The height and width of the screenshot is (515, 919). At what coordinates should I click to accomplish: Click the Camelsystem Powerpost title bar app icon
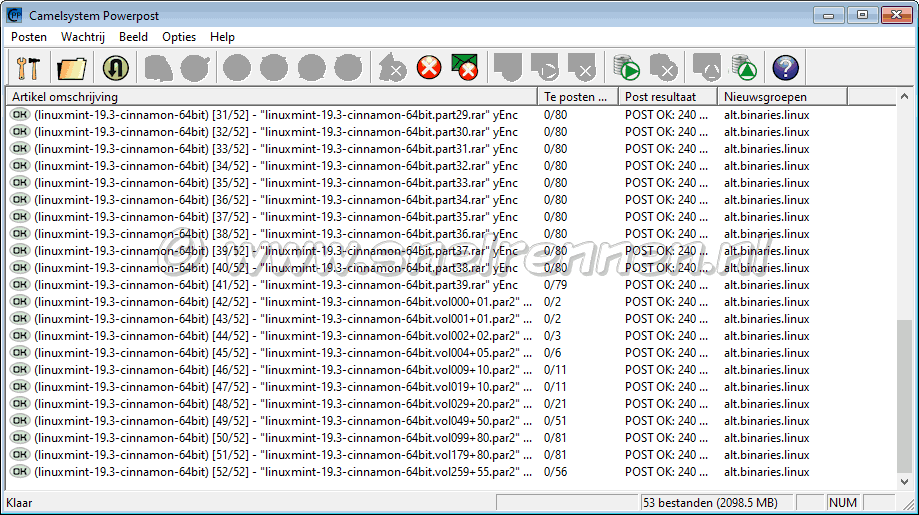tap(14, 15)
